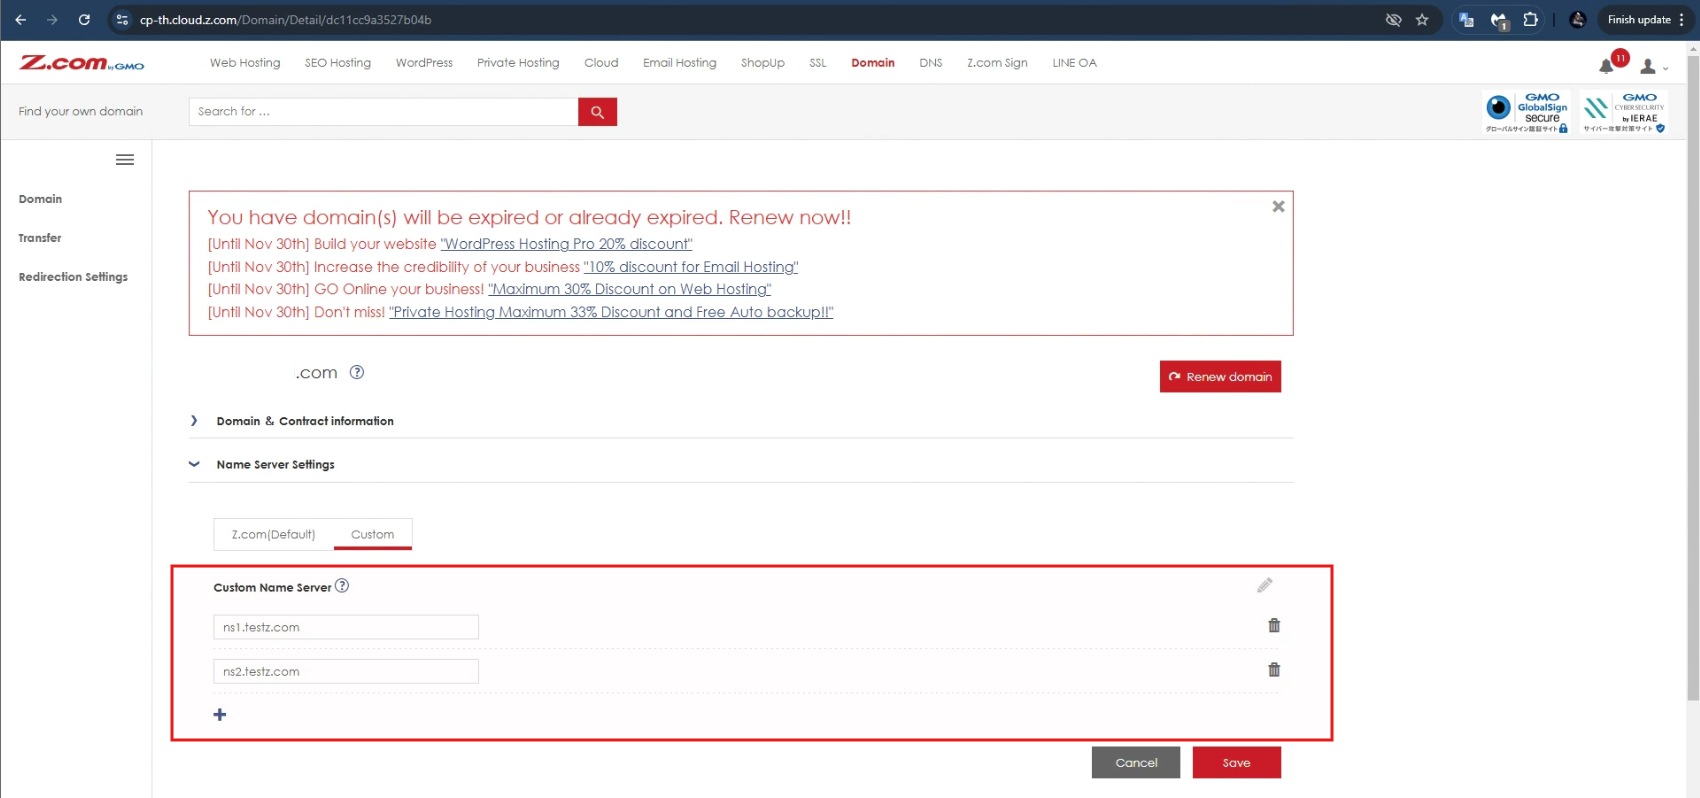Open the browser extensions puzzle icon
Screen dimensions: 1700x798
click(1530, 20)
